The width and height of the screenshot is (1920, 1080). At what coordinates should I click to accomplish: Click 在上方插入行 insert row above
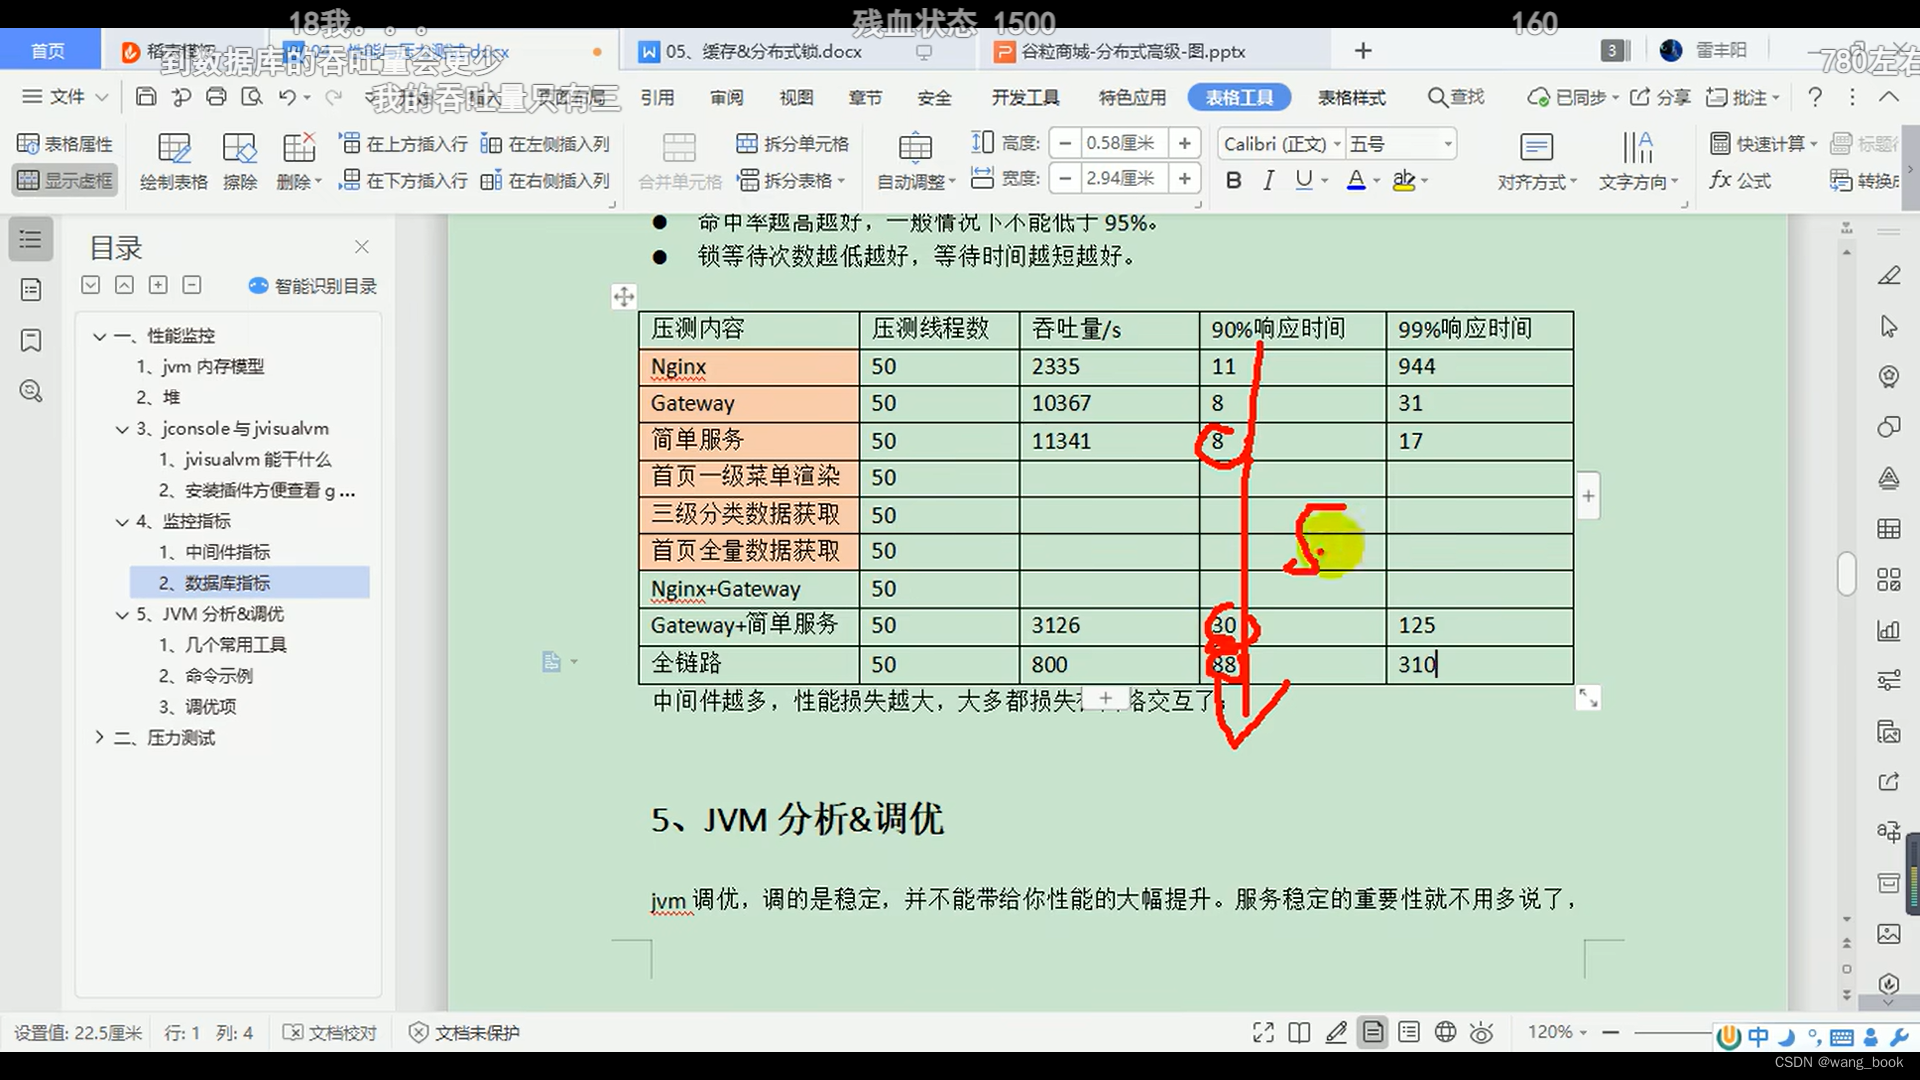click(404, 144)
